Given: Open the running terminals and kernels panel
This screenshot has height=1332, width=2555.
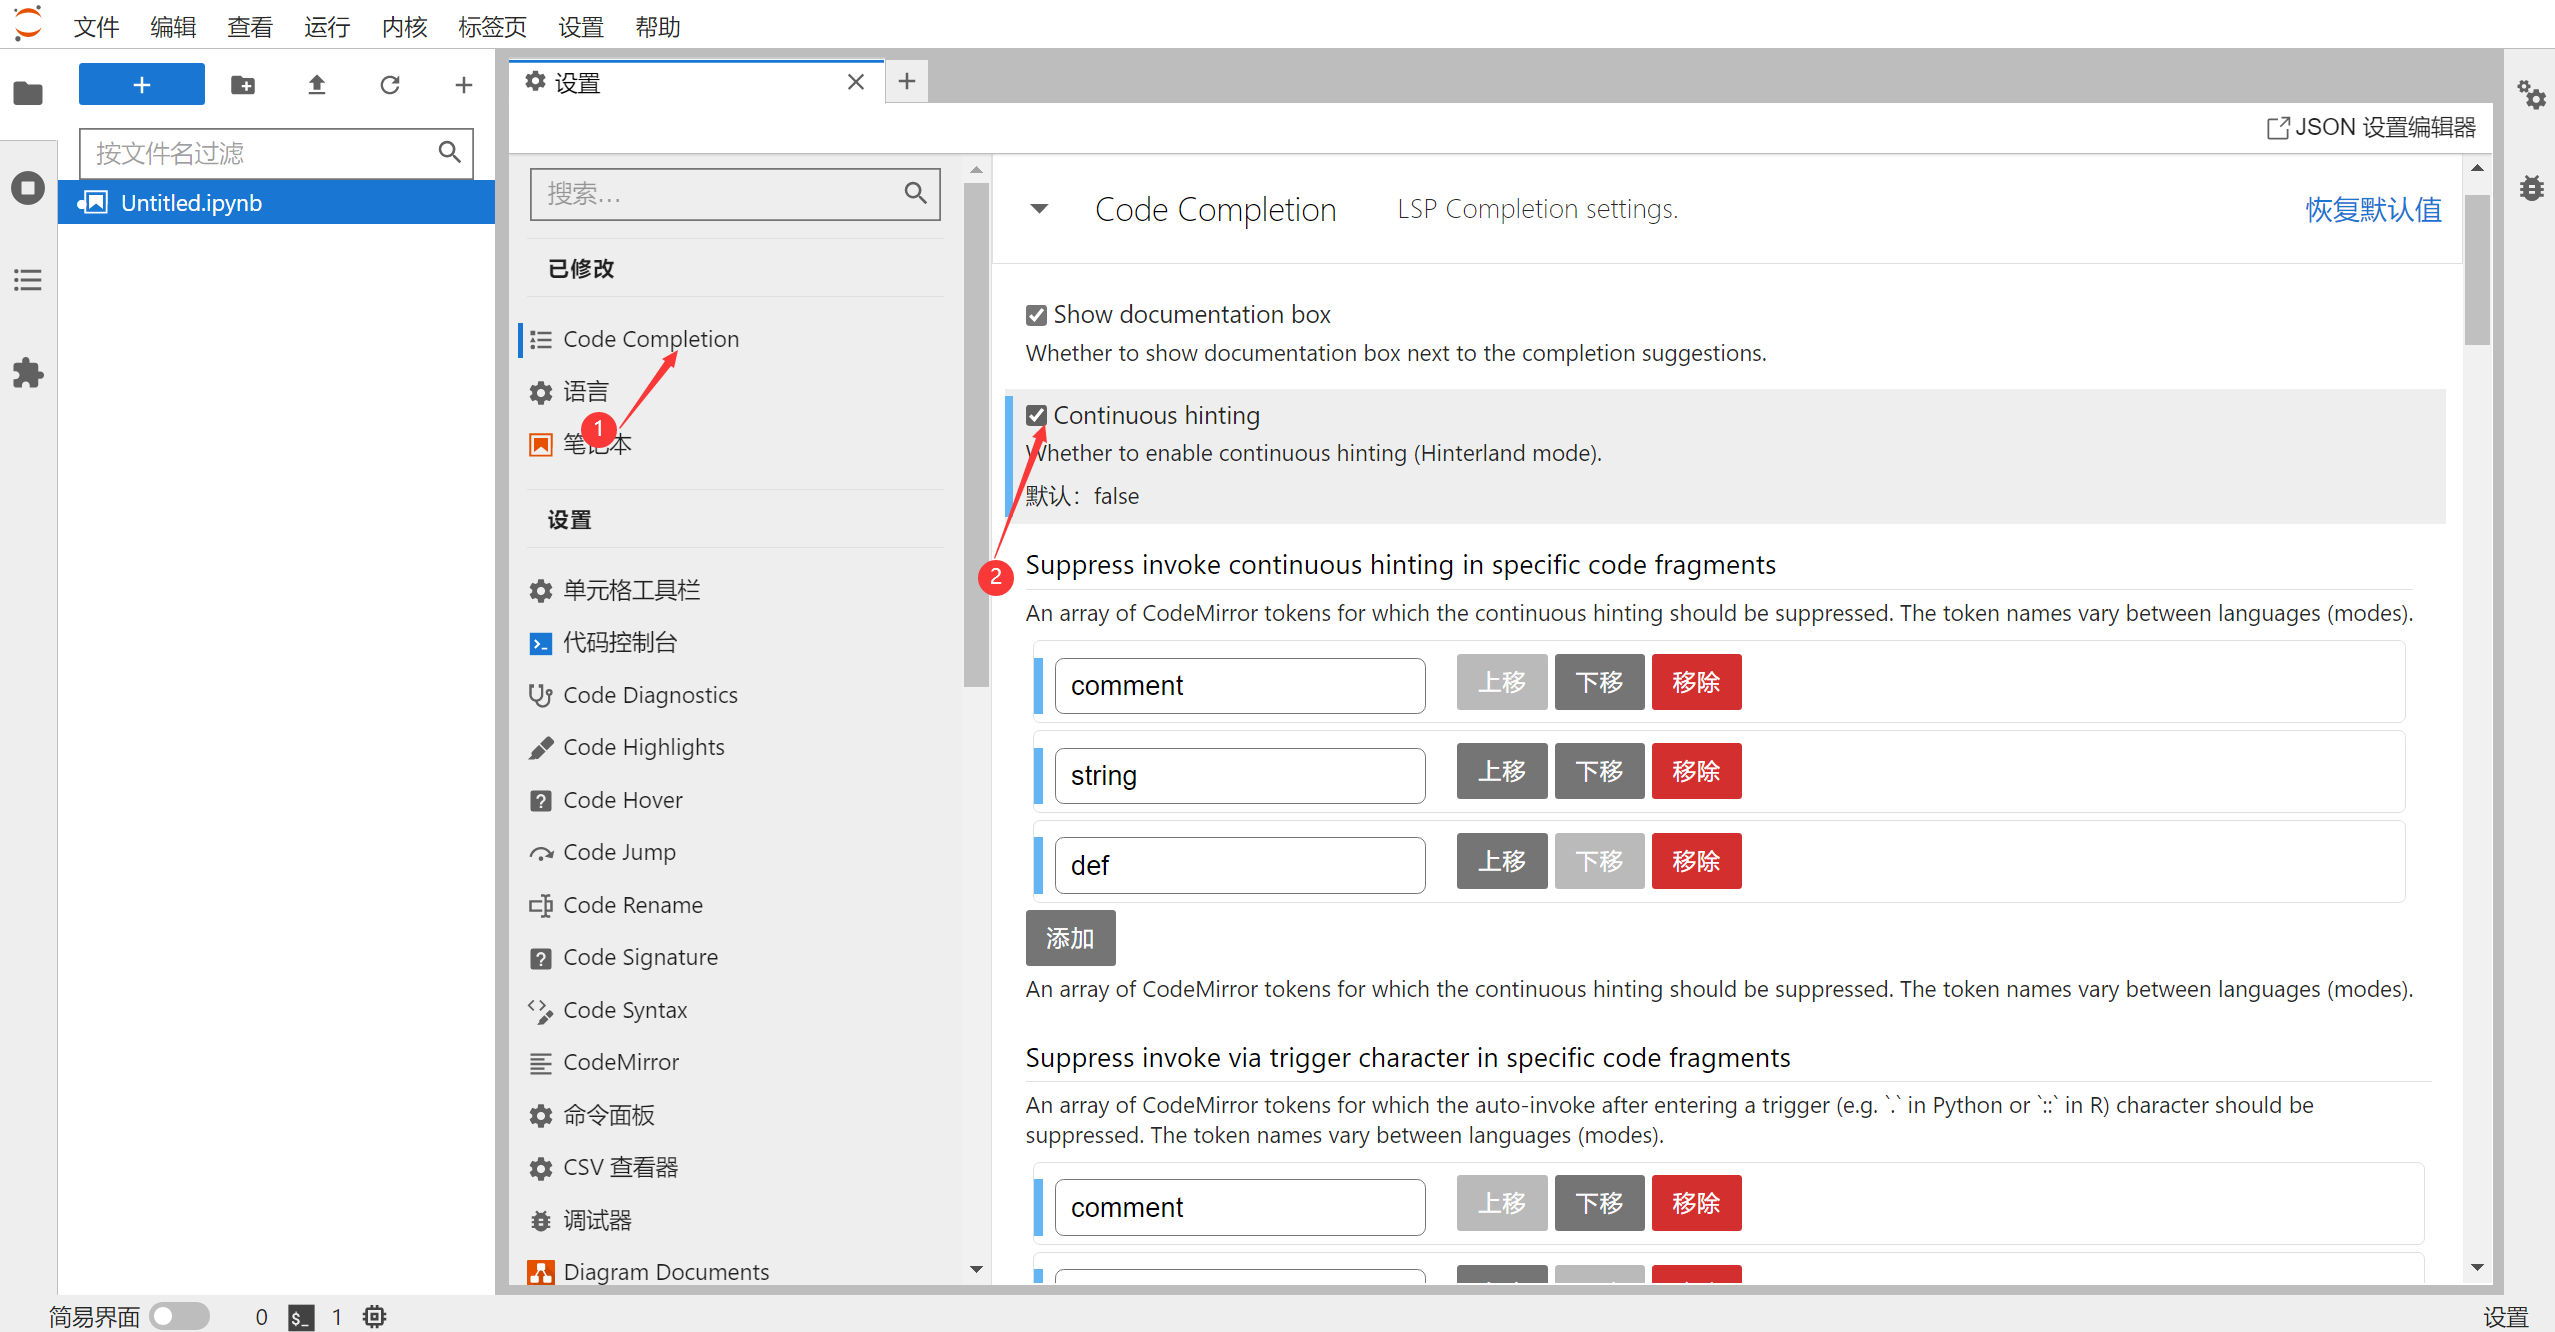Looking at the screenshot, I should click(x=28, y=187).
